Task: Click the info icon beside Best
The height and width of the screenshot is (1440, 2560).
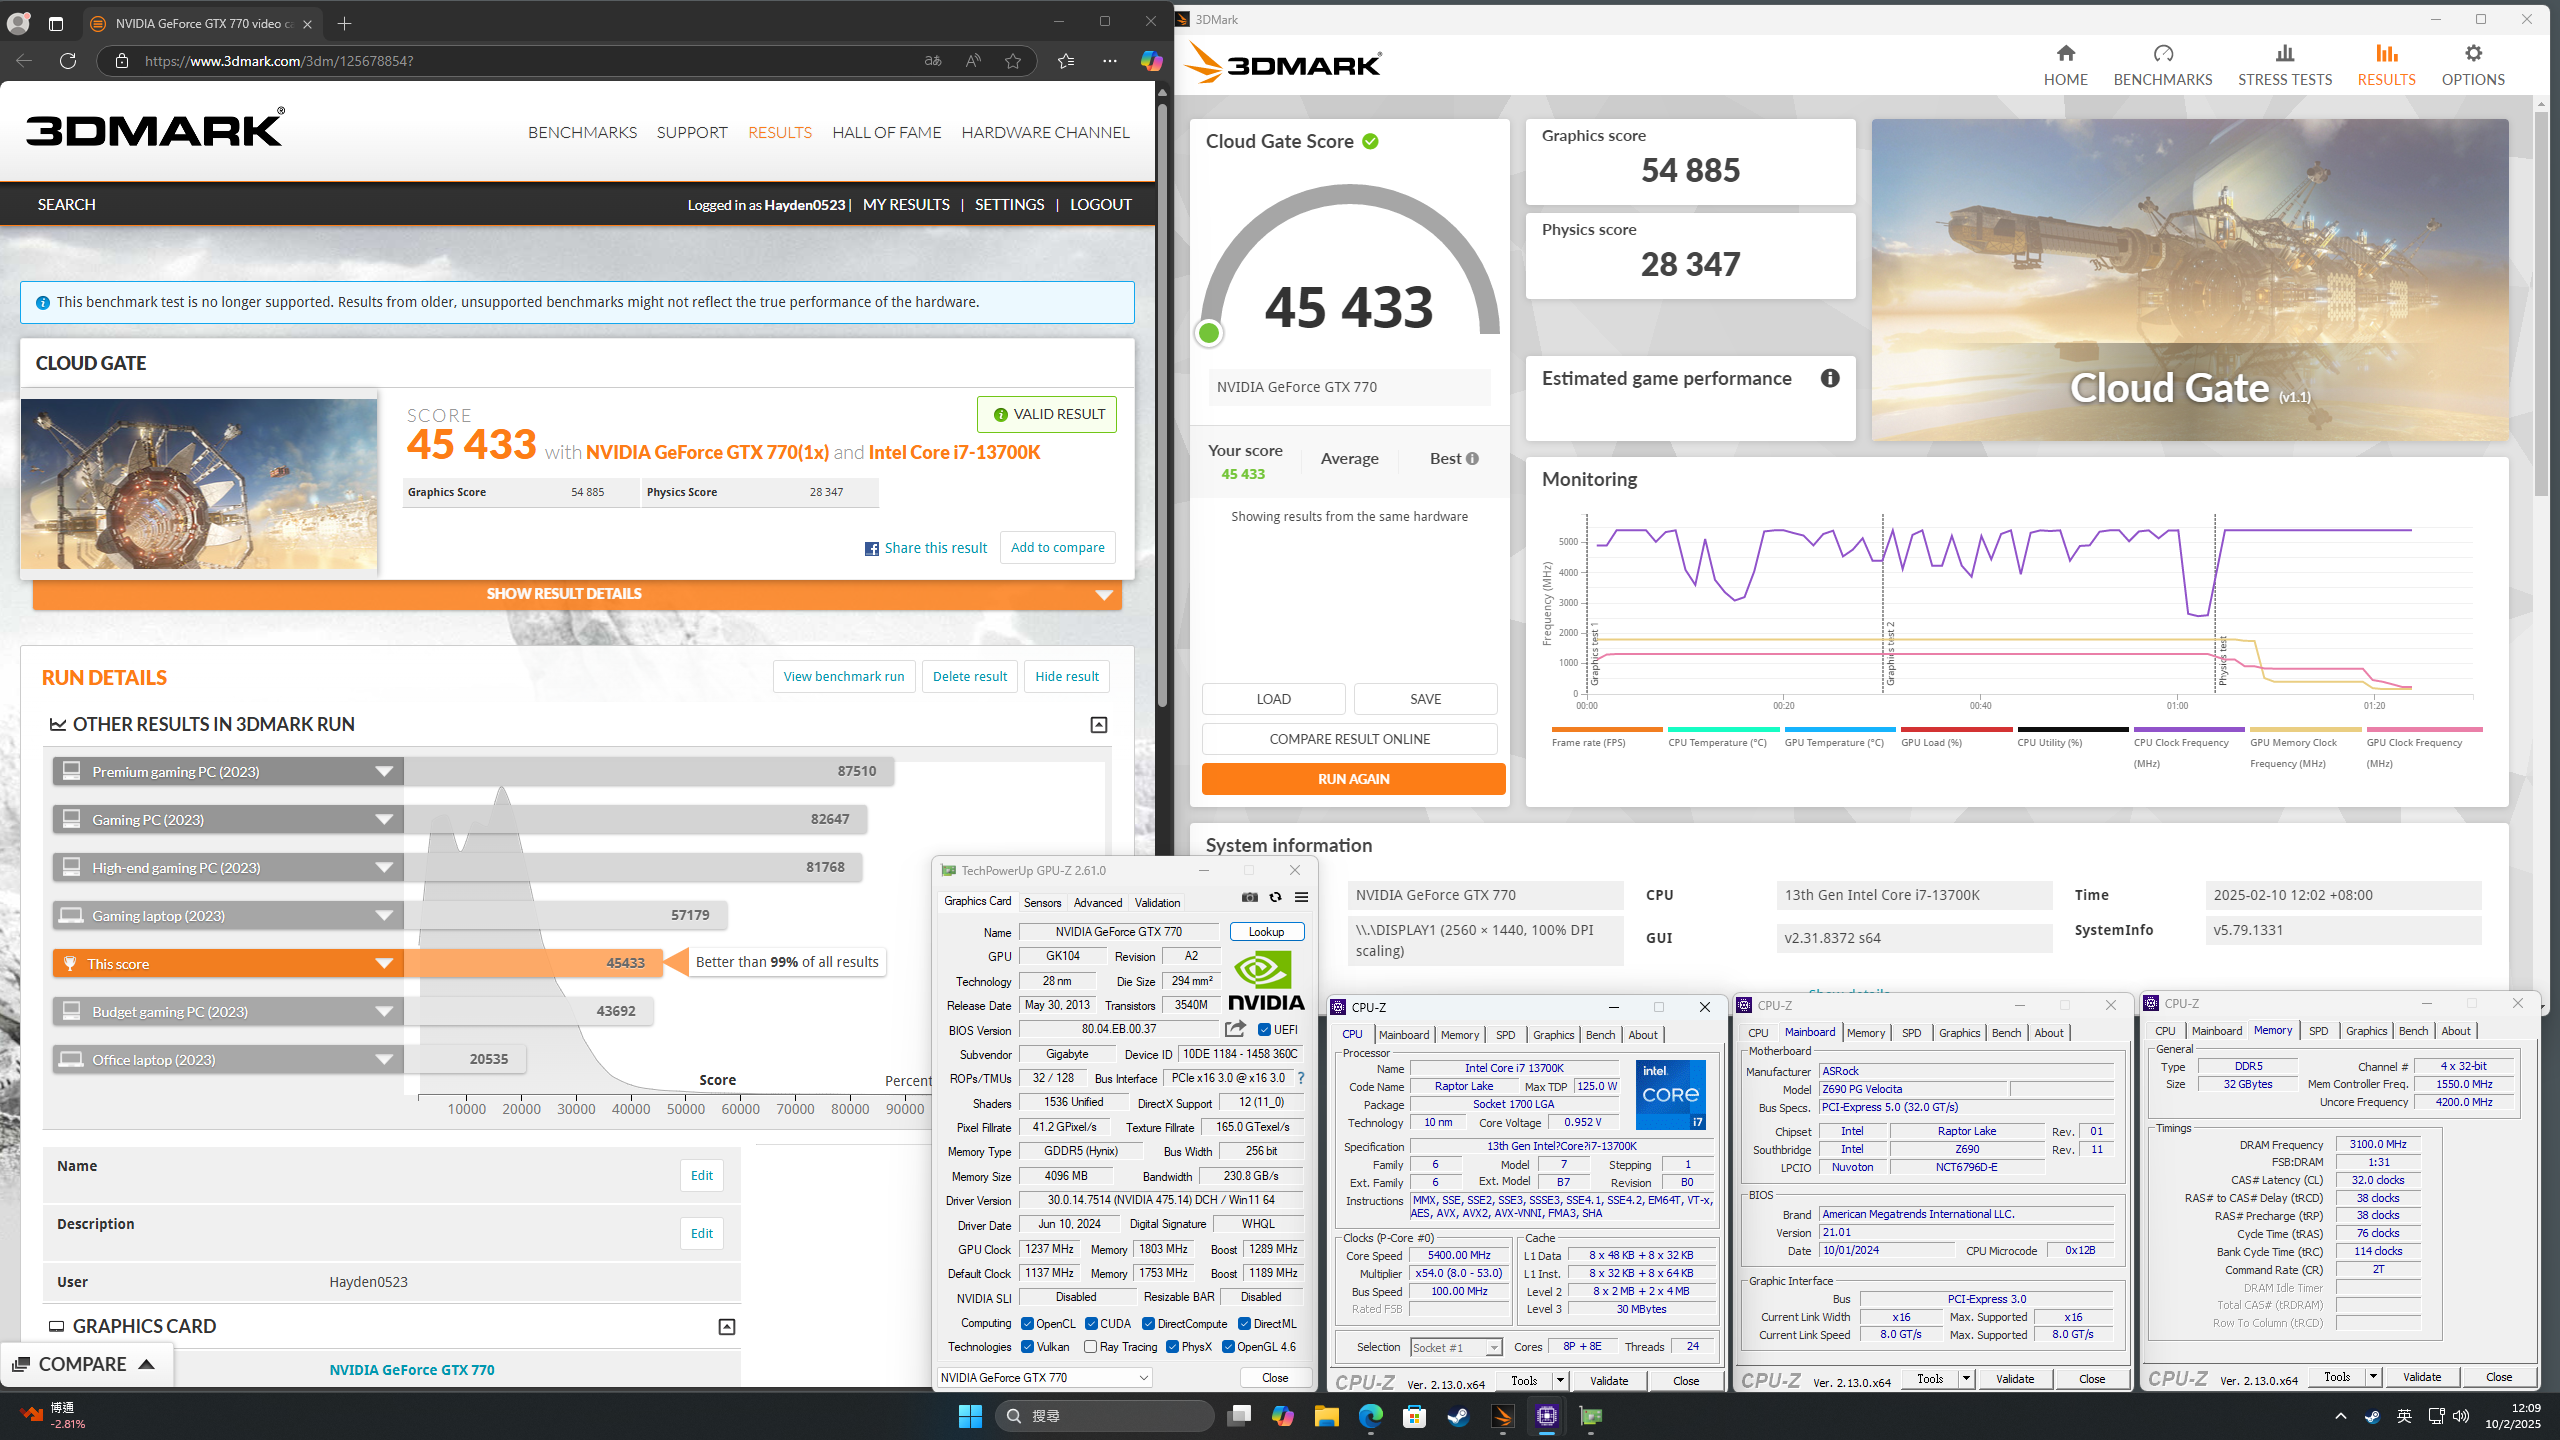Action: click(1472, 459)
